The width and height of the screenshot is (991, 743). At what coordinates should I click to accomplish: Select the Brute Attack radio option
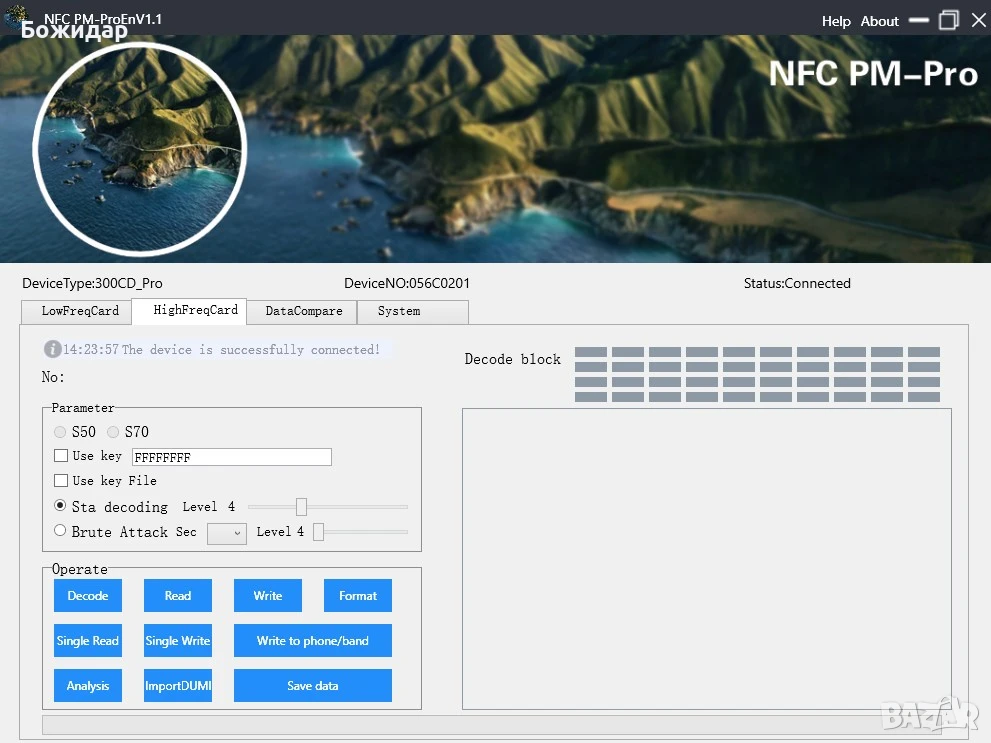tap(60, 531)
